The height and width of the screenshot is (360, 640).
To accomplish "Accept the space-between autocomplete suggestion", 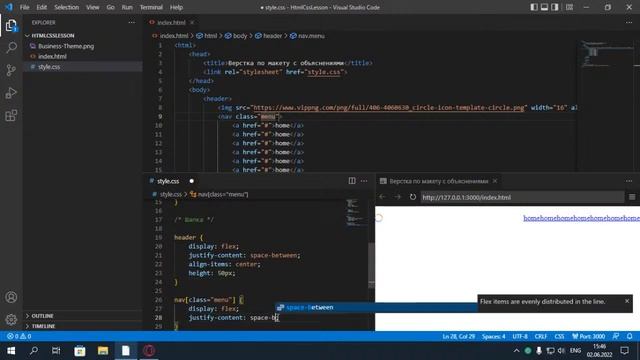I will [x=376, y=307].
